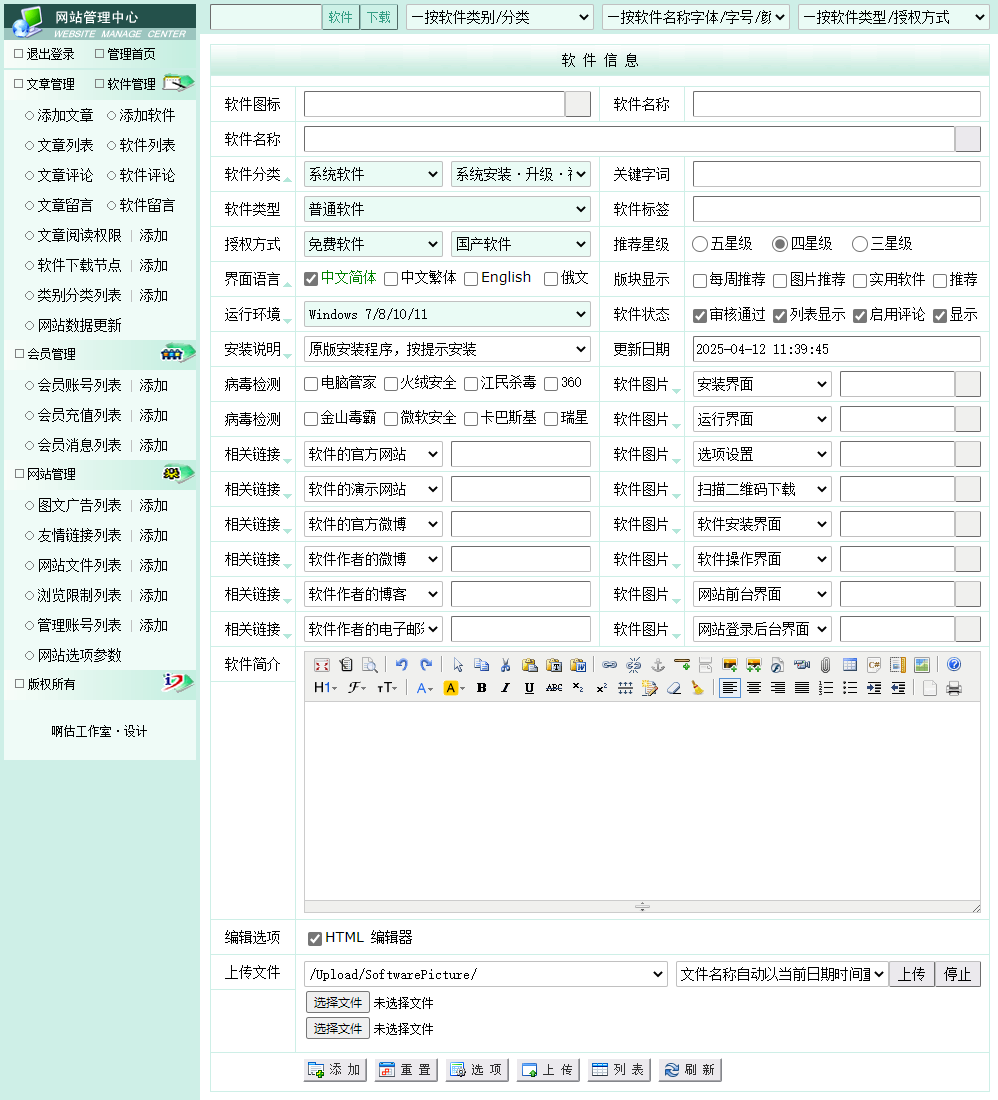Click the 更新日期 date input field
This screenshot has width=998, height=1100.
(x=837, y=349)
